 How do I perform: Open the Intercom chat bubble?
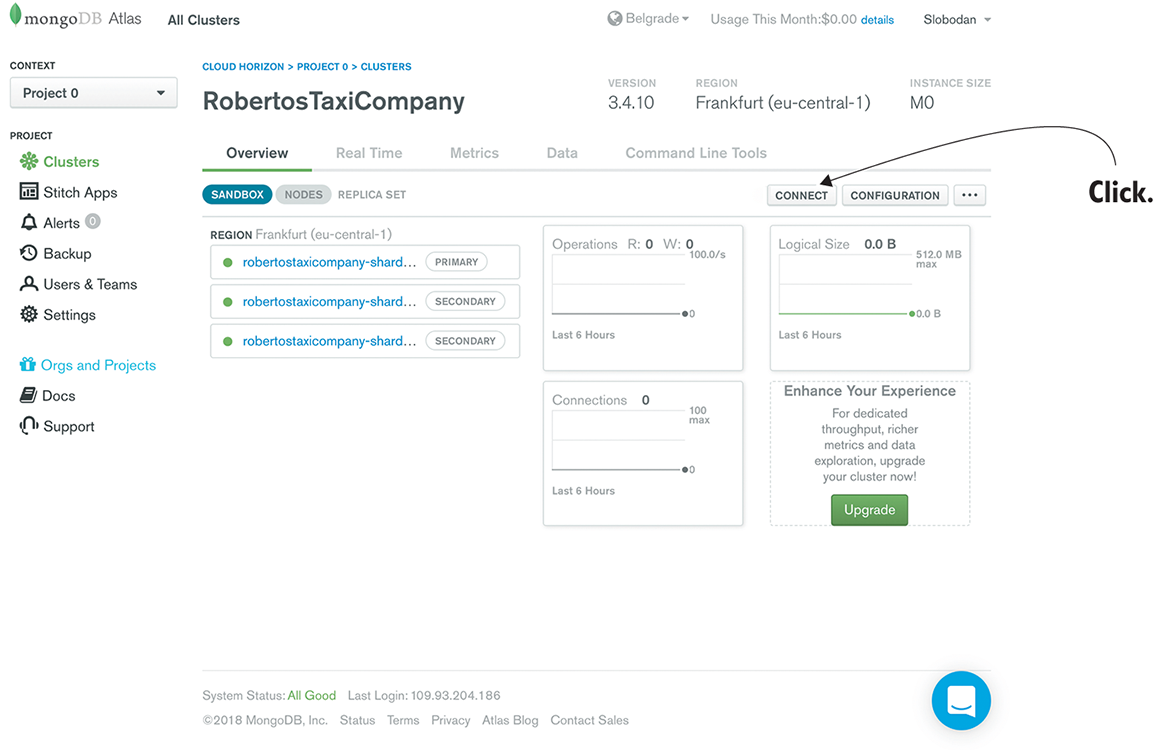click(x=960, y=701)
